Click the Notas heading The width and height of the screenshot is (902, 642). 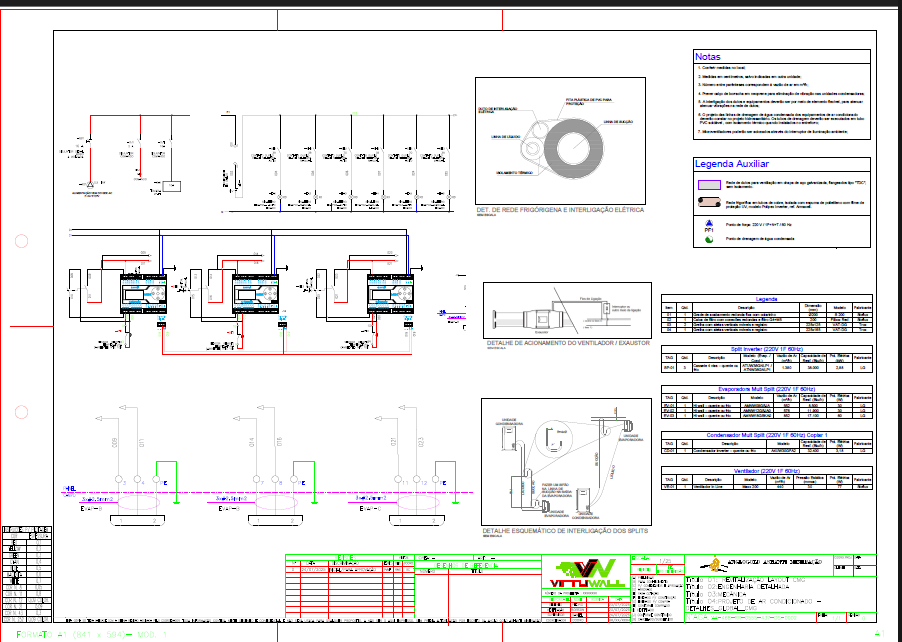click(708, 57)
